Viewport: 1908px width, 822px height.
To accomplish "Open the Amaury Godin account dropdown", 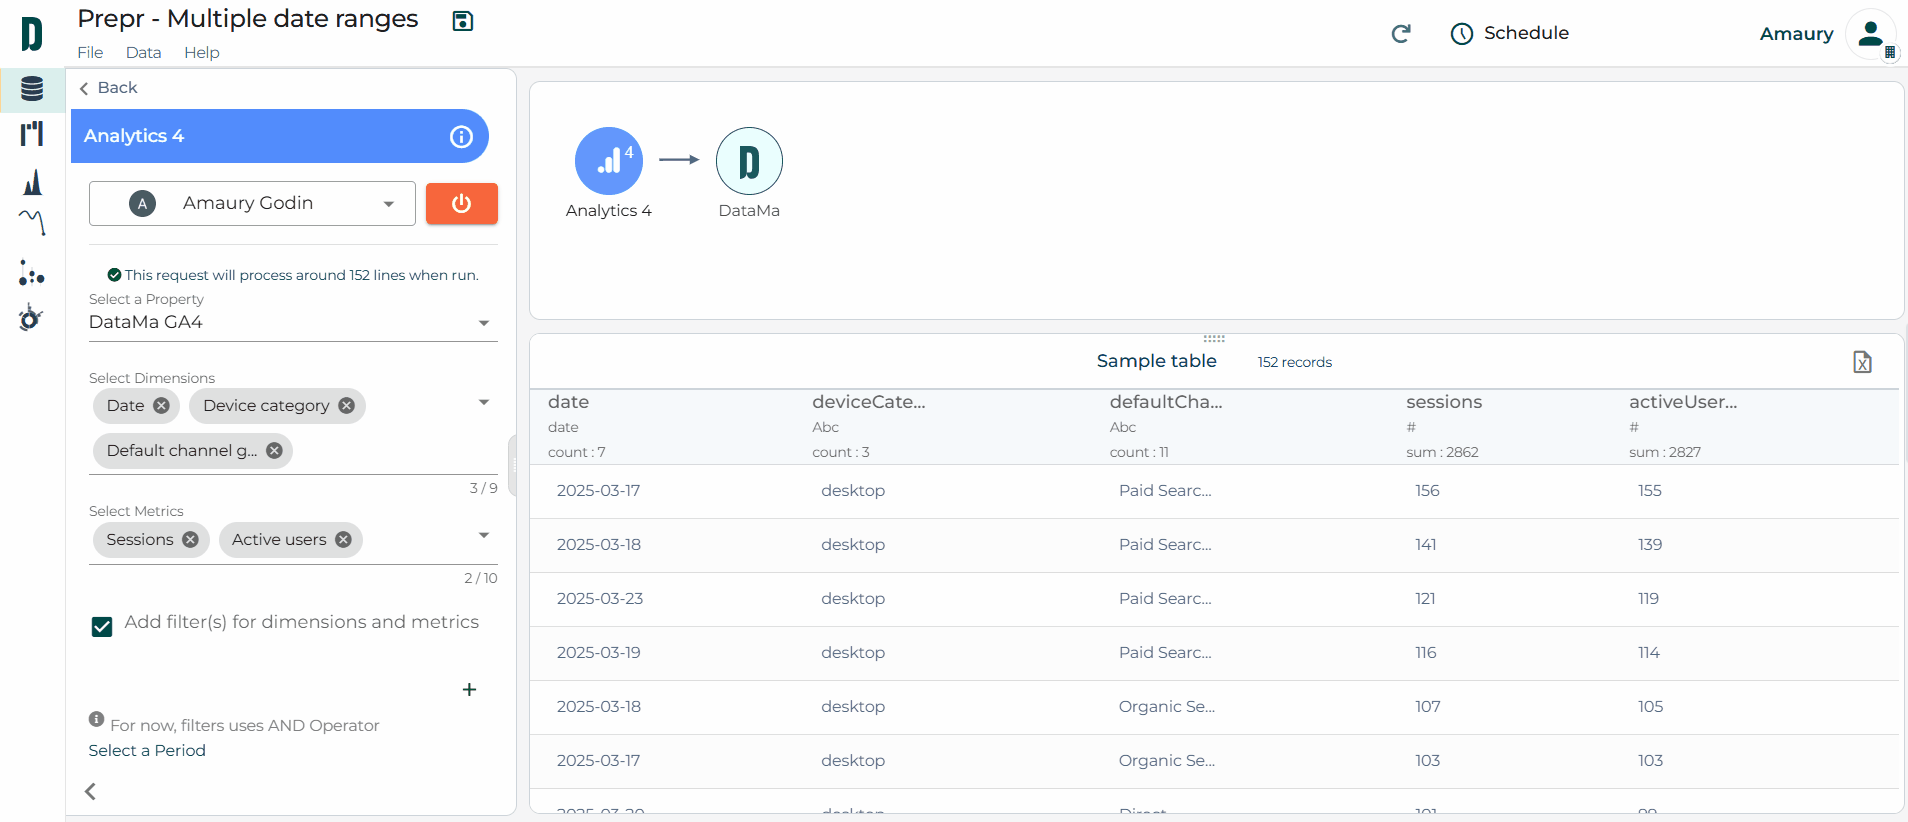I will coord(252,204).
